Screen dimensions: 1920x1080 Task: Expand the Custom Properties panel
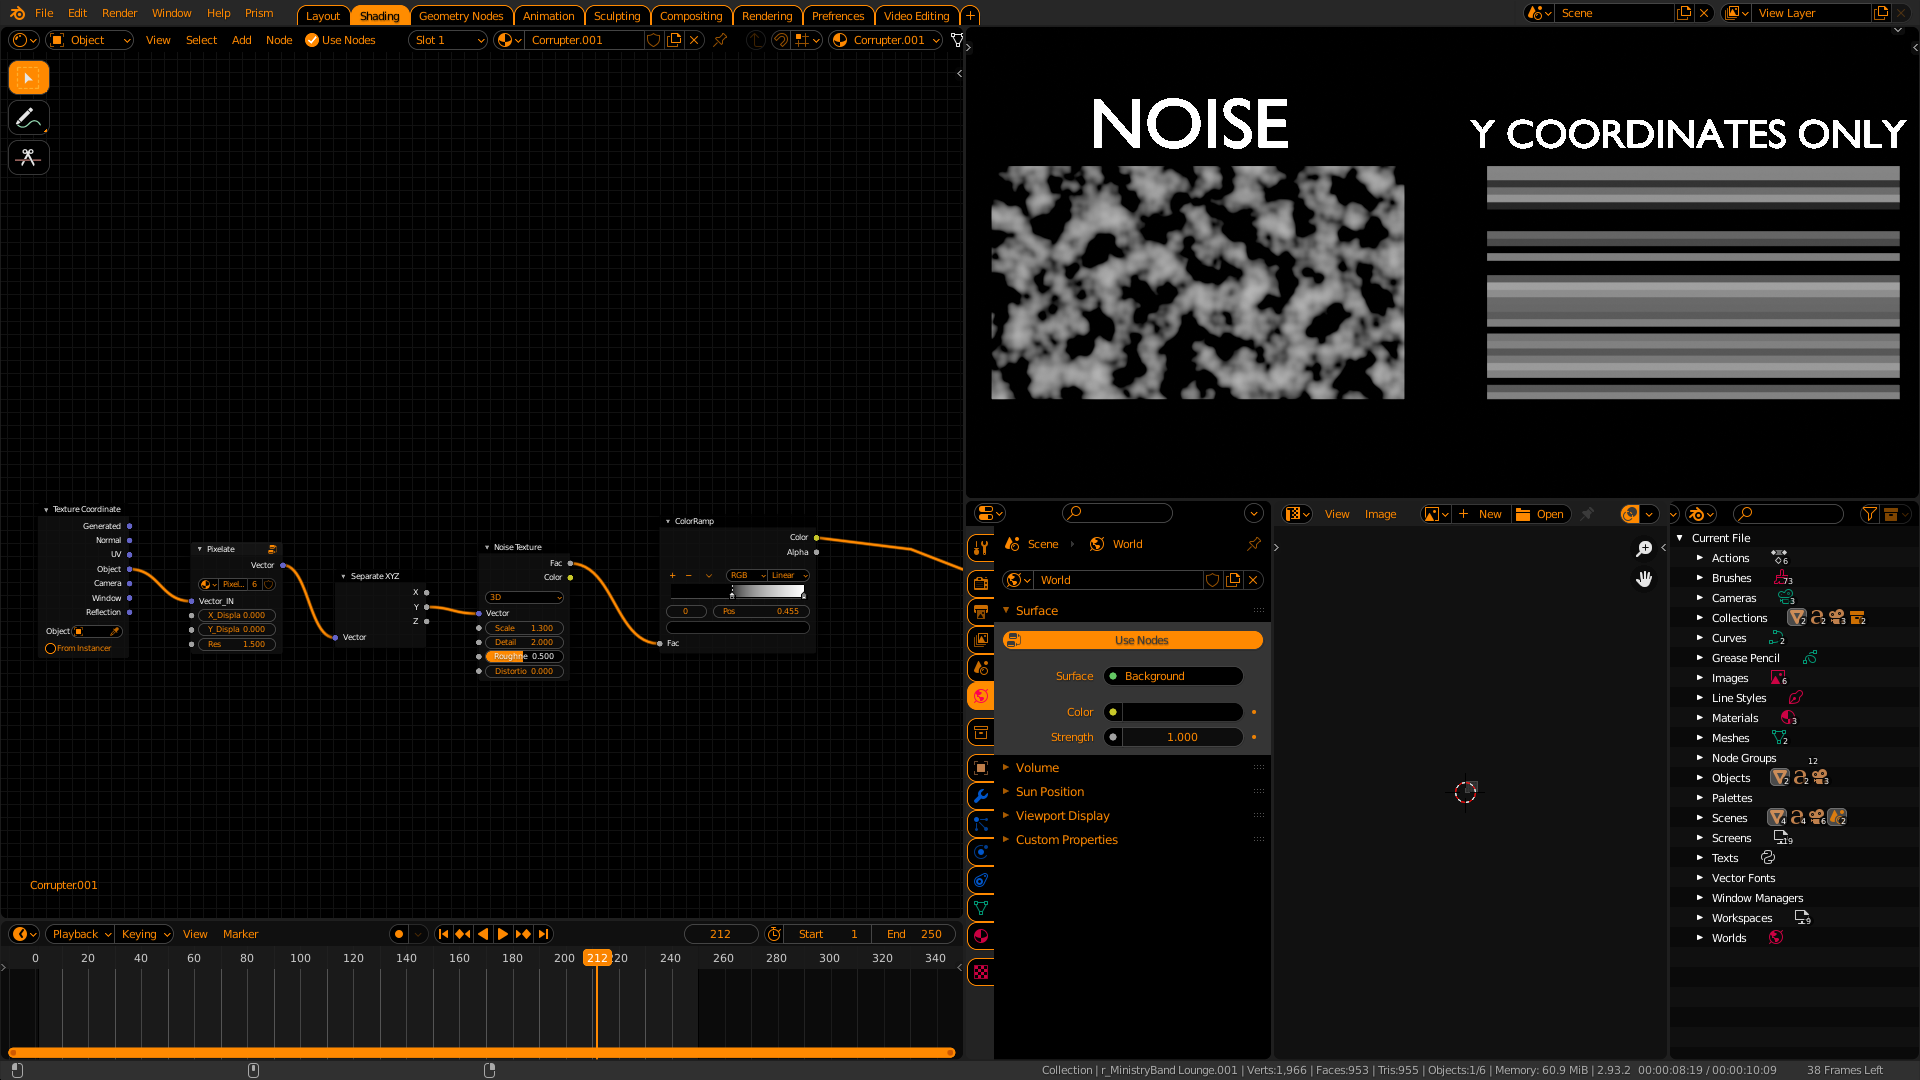coord(1066,840)
